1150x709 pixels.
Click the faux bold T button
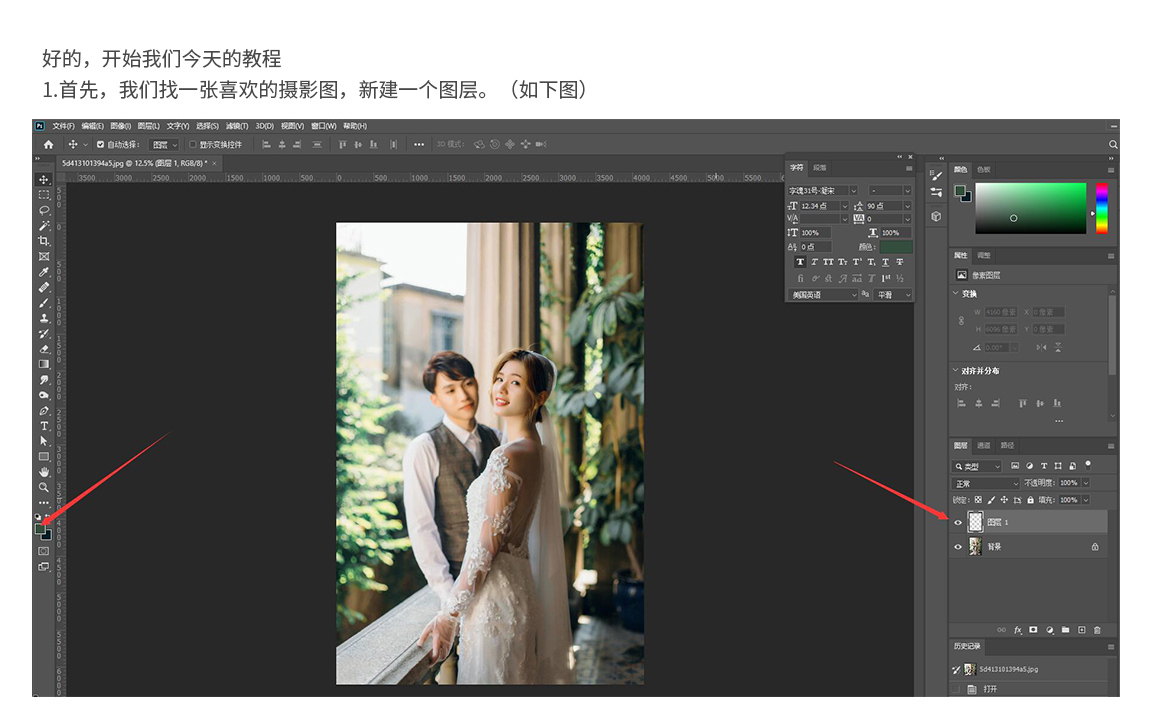click(x=799, y=262)
